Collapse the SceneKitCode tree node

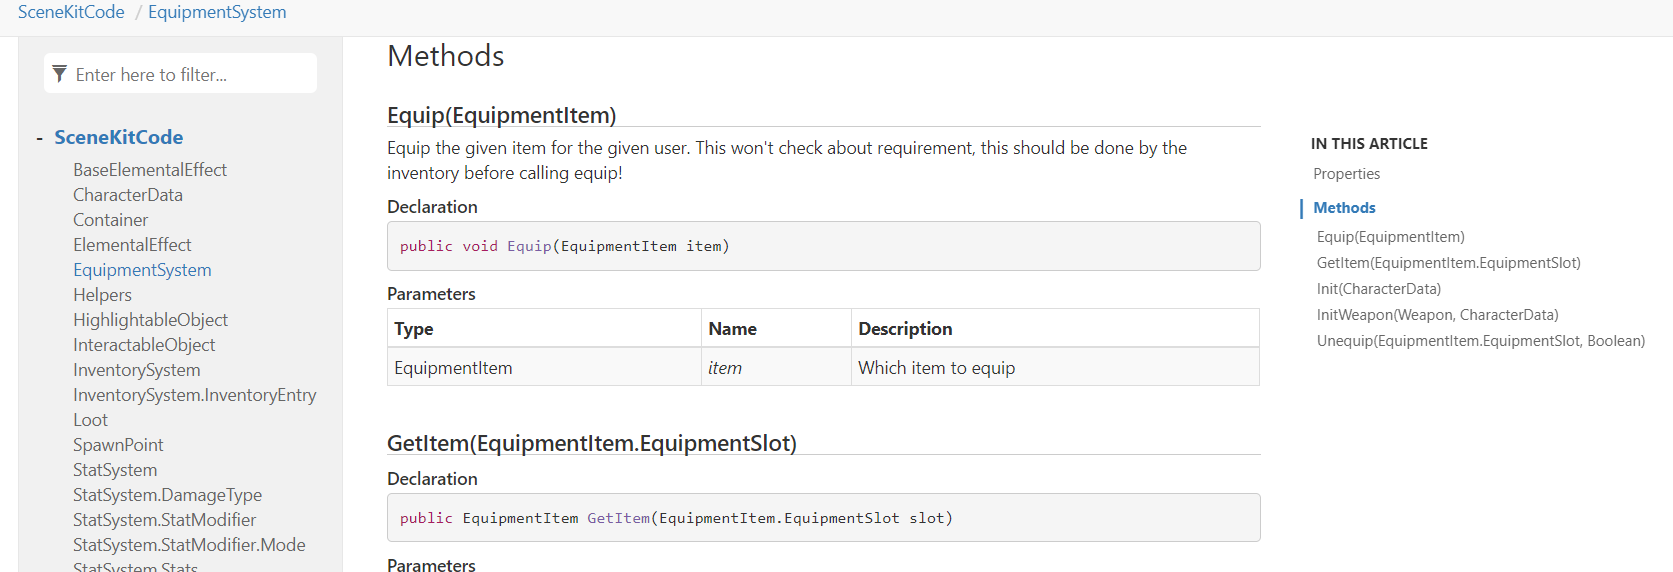[39, 138]
